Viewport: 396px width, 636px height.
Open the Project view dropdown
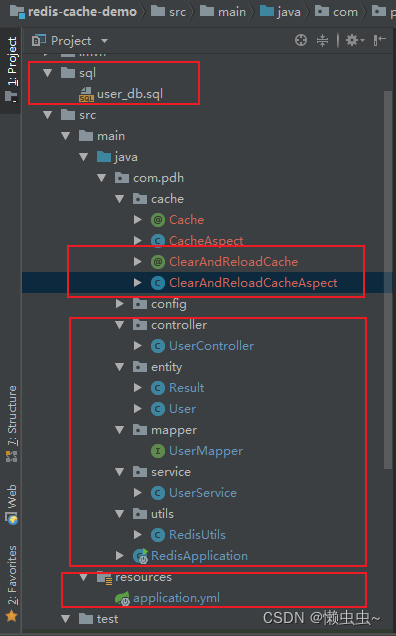[104, 41]
